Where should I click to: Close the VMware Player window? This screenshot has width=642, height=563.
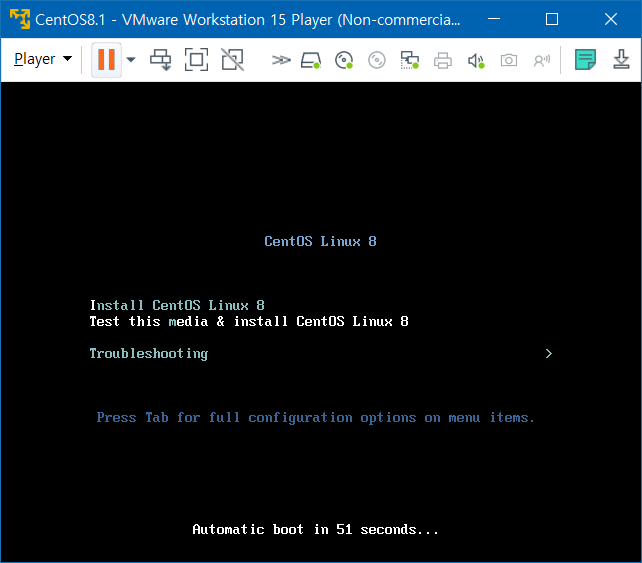point(611,19)
